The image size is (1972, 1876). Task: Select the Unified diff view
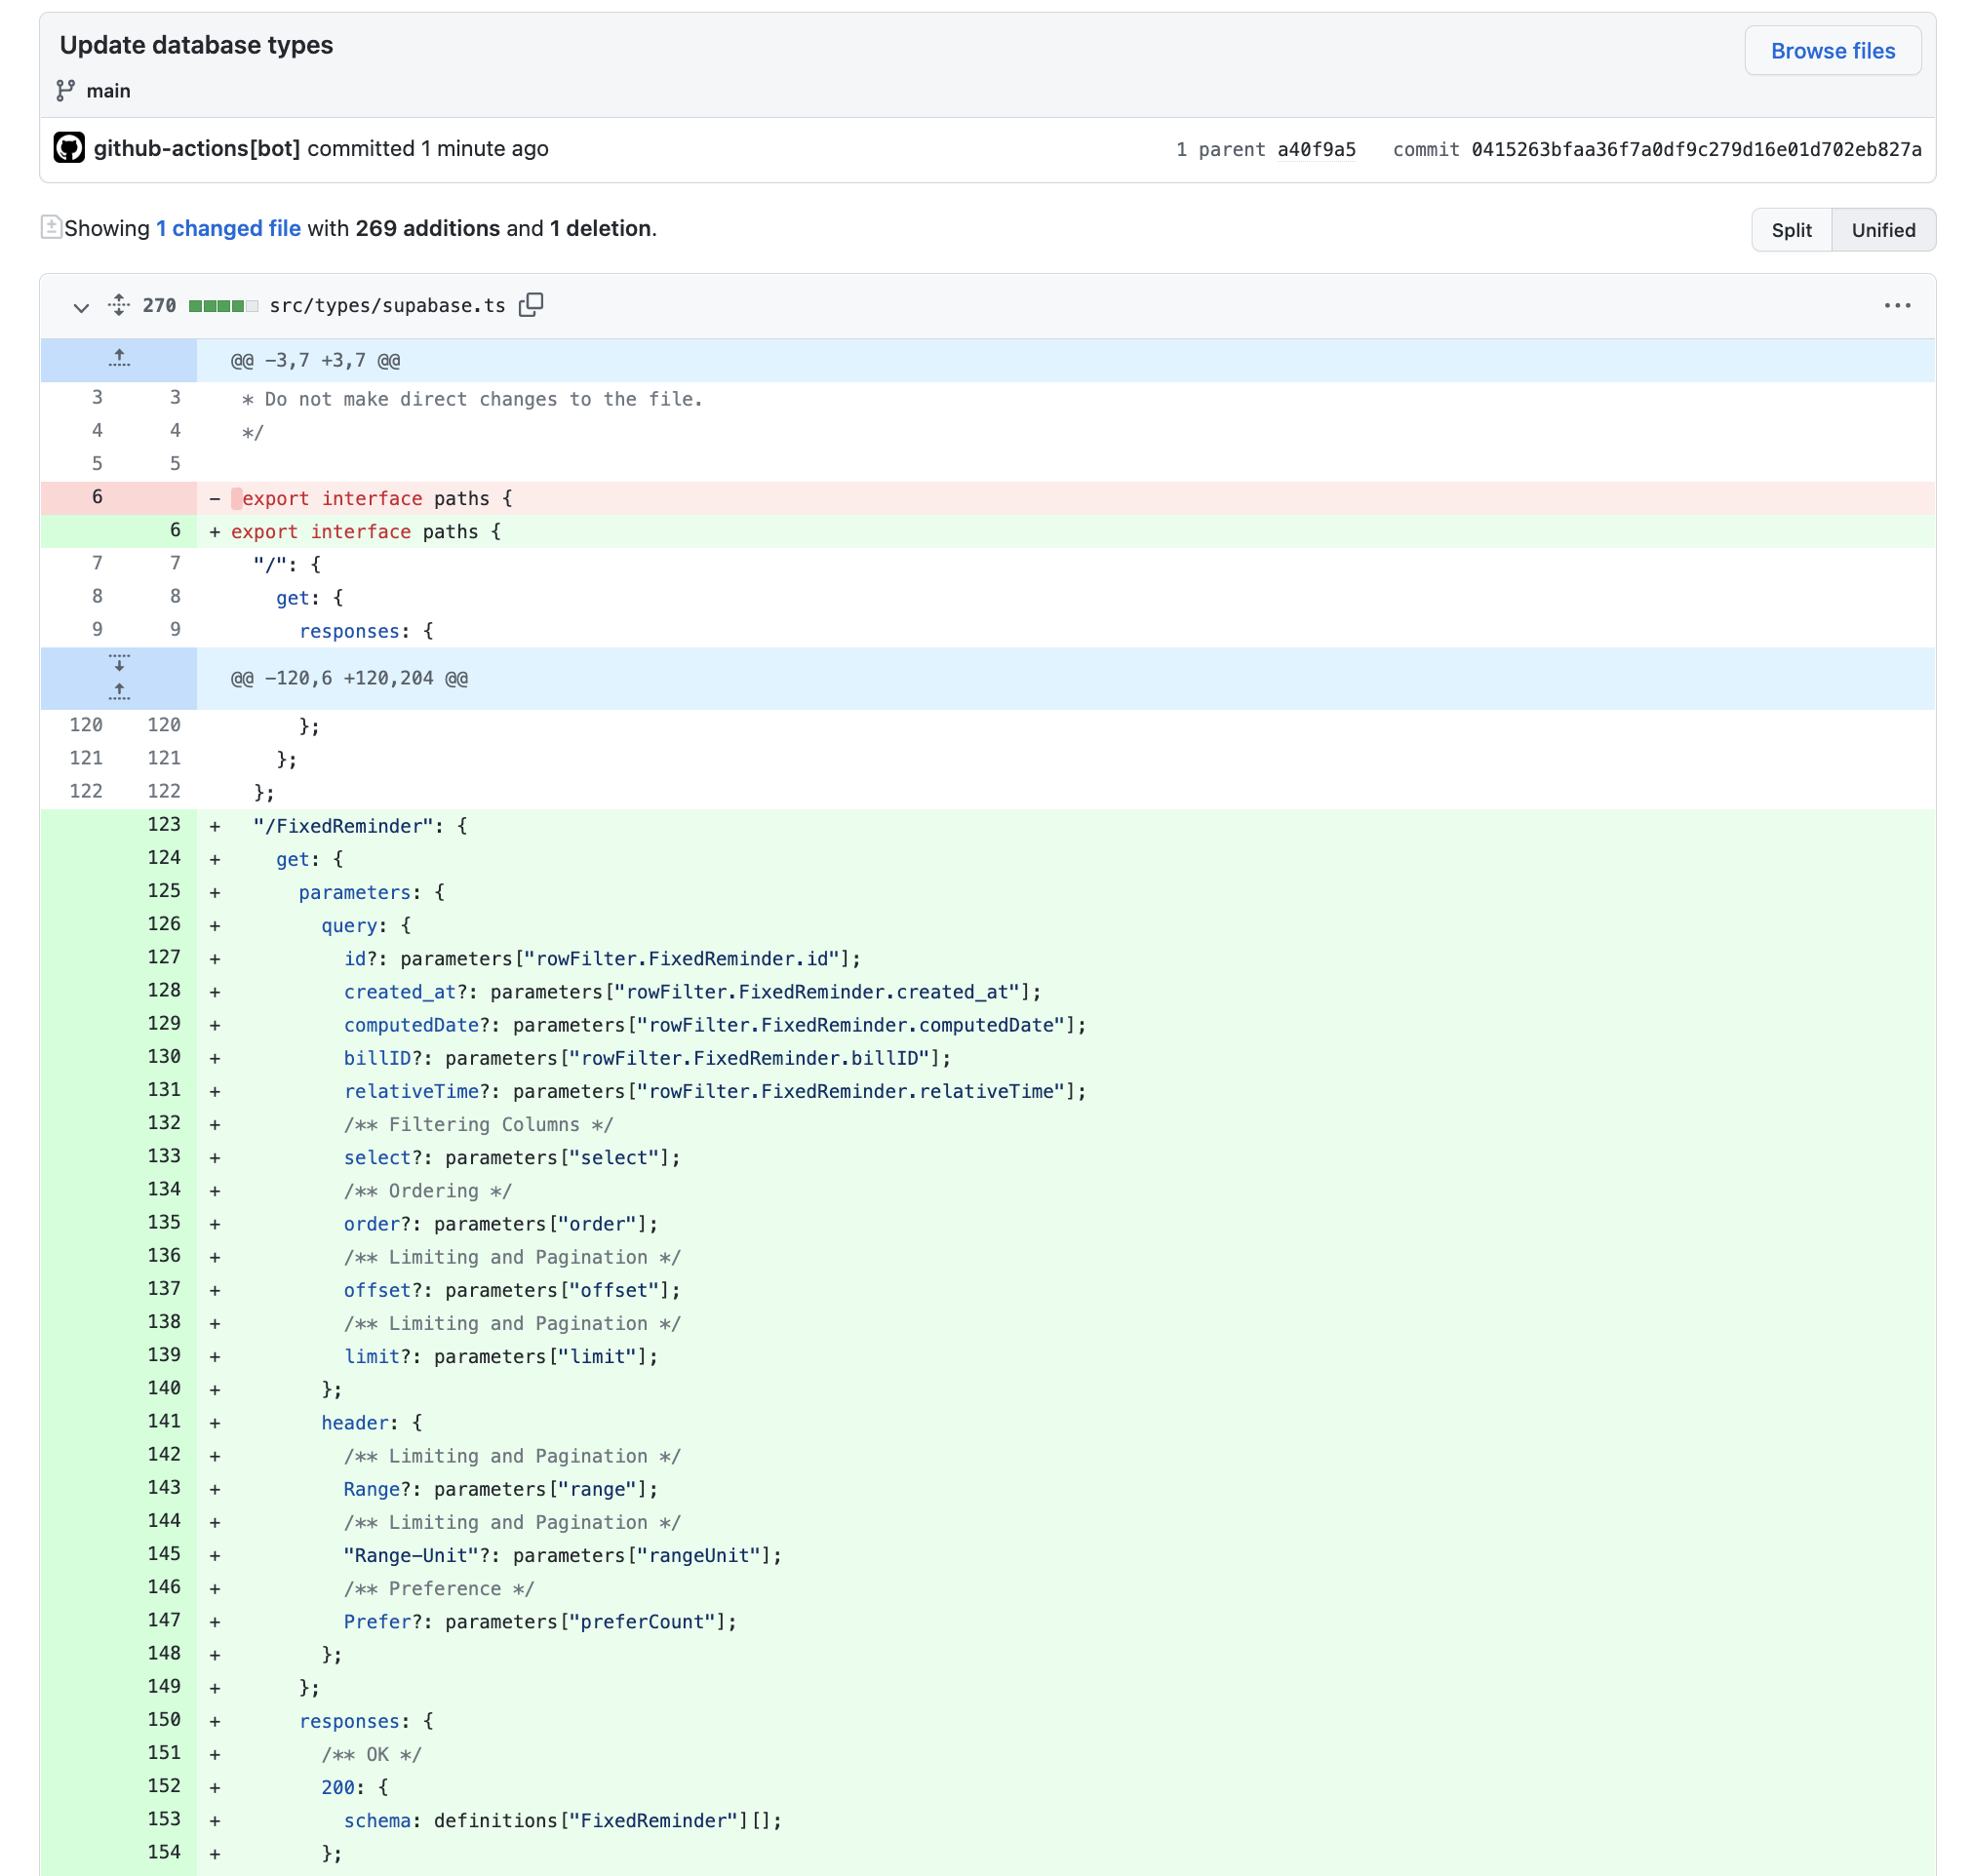(x=1883, y=229)
